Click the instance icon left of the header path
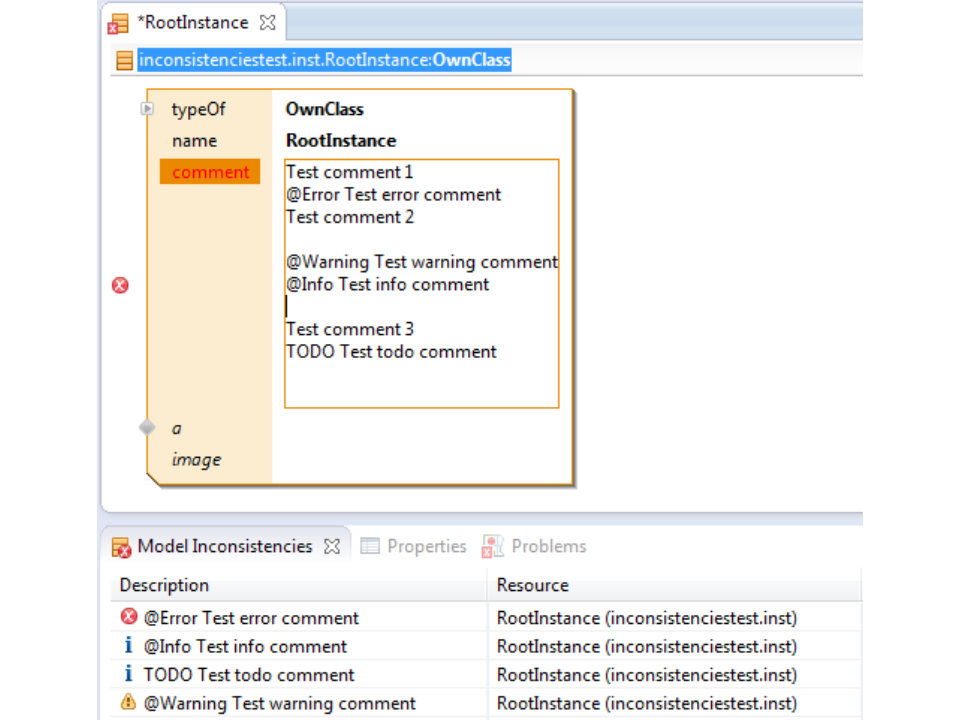This screenshot has height=720, width=960. tap(124, 61)
